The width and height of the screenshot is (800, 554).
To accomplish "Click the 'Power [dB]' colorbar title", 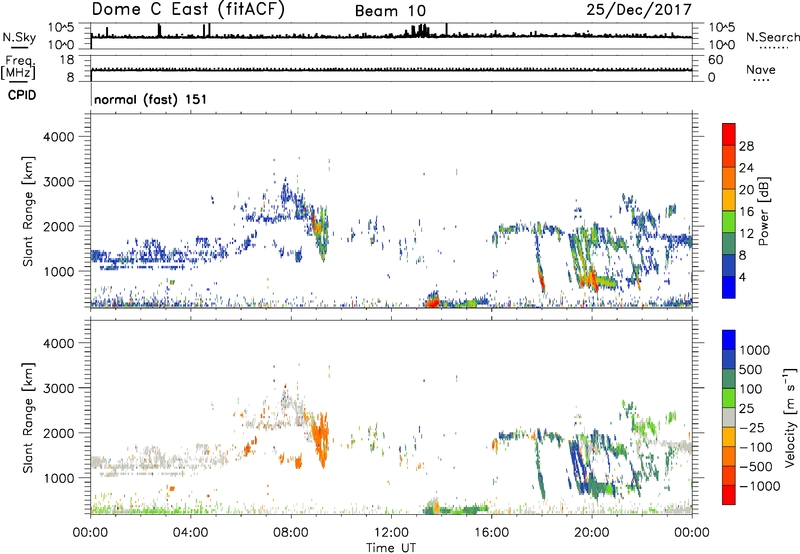I will [763, 211].
